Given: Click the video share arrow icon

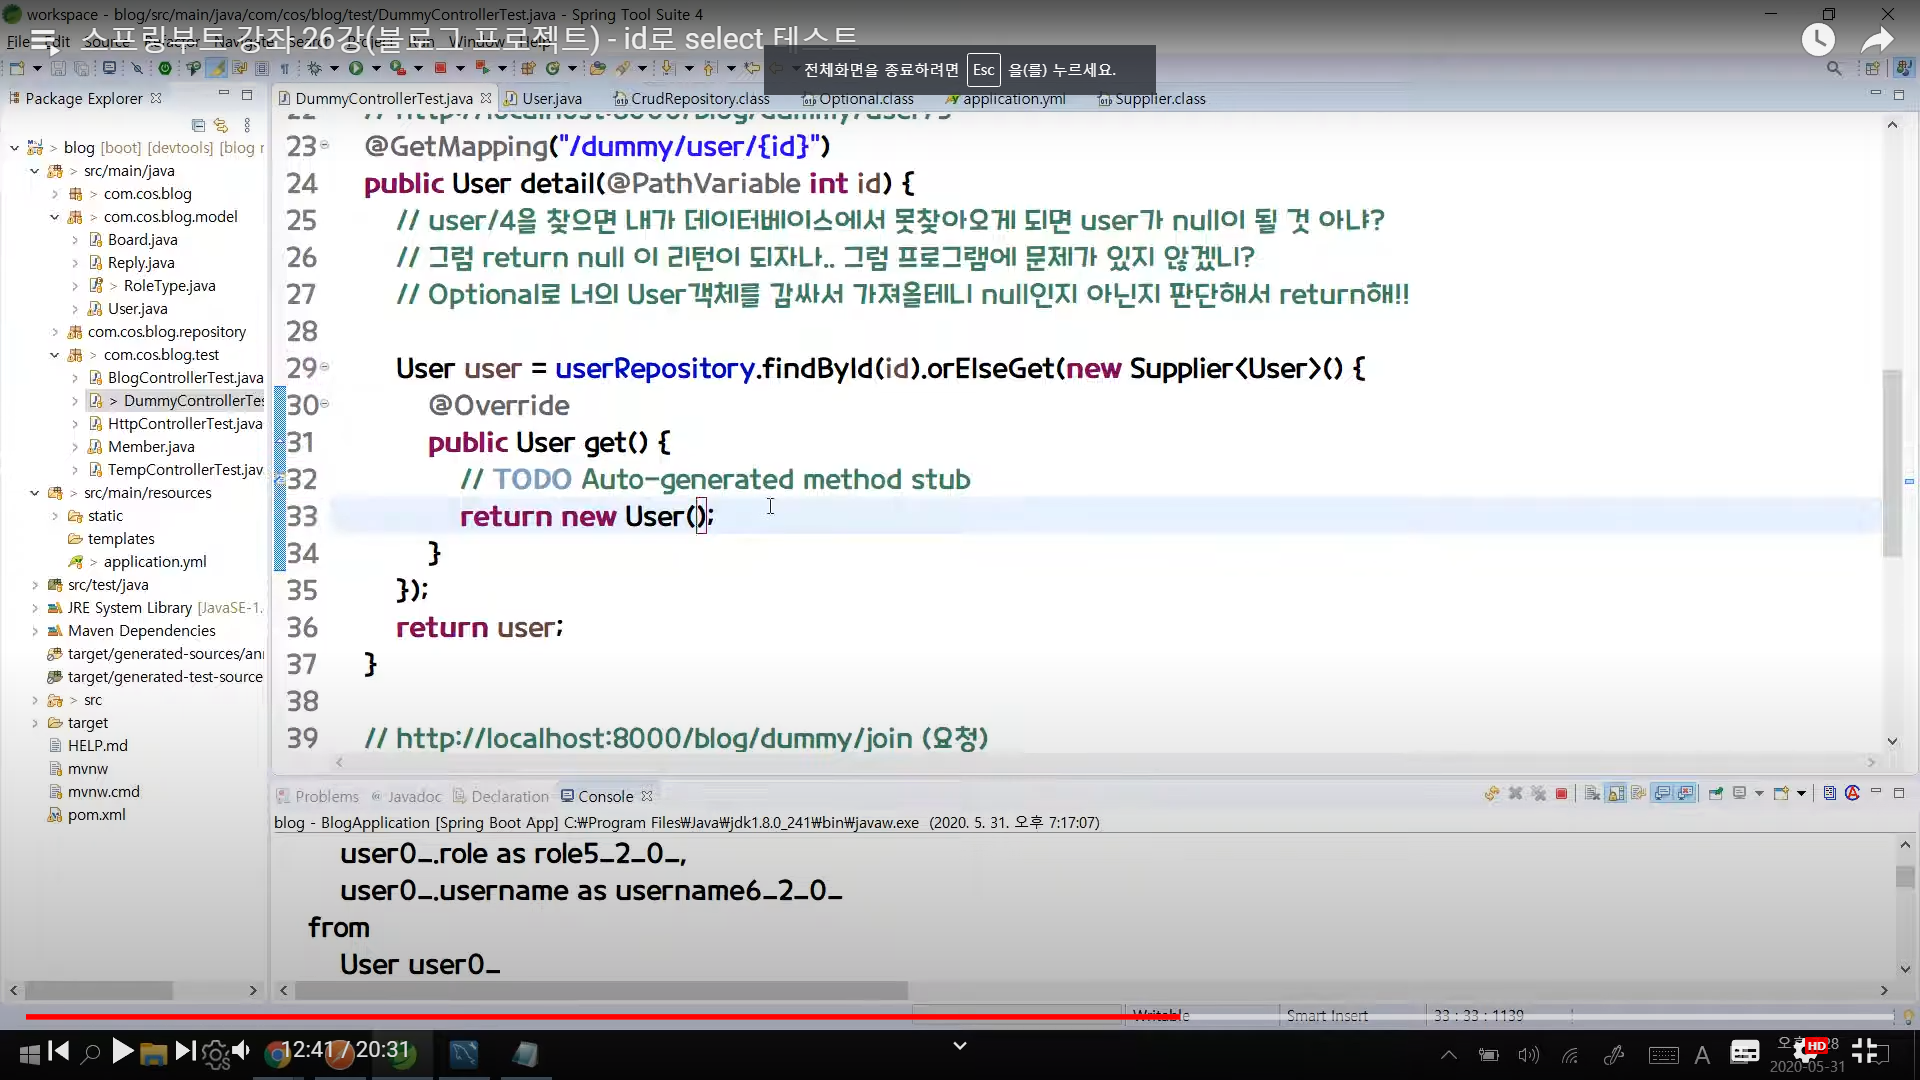Looking at the screenshot, I should point(1877,39).
